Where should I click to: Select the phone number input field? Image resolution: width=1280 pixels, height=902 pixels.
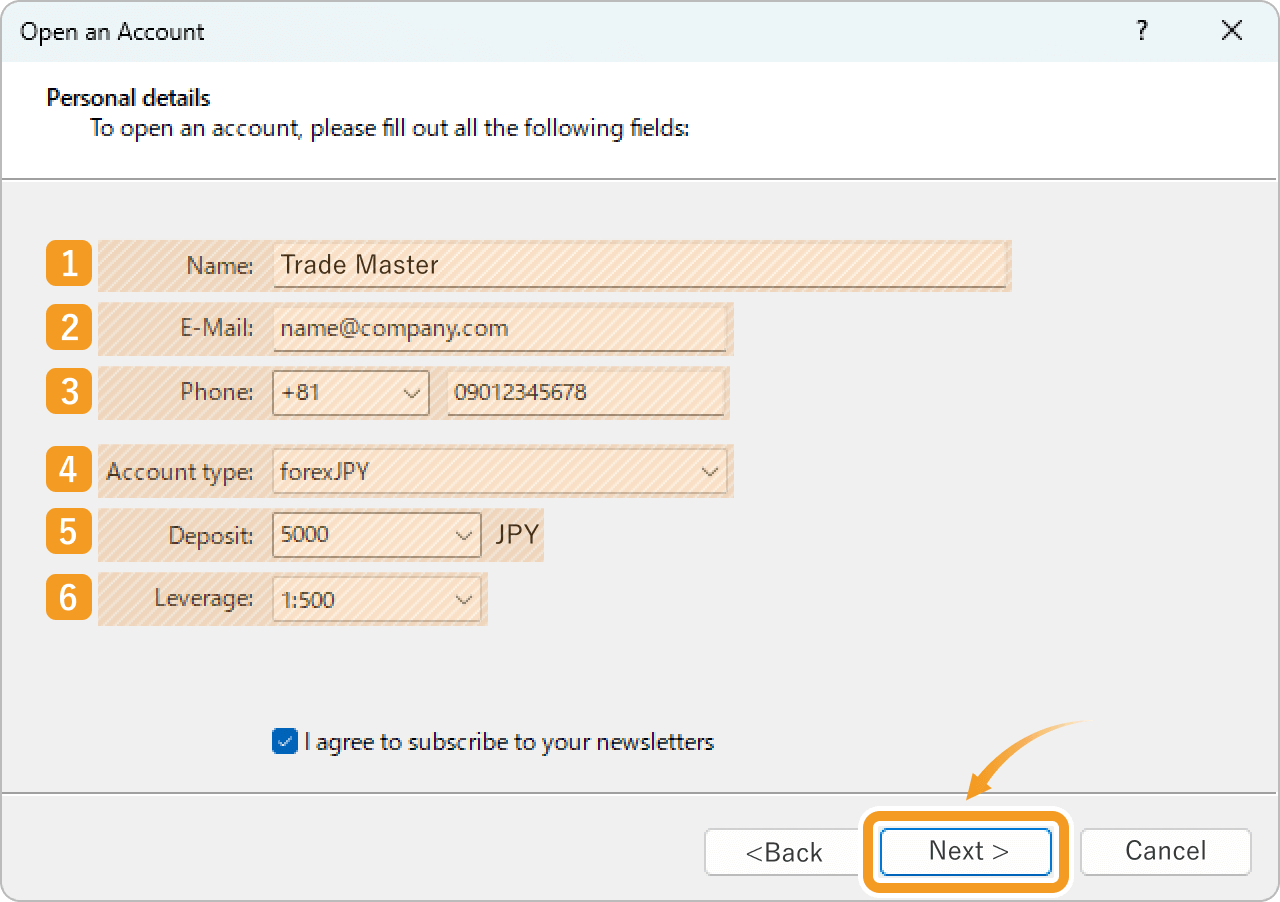tap(585, 393)
